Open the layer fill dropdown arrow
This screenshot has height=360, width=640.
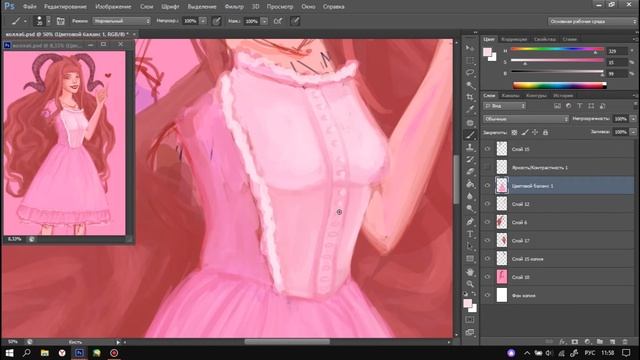(633, 132)
